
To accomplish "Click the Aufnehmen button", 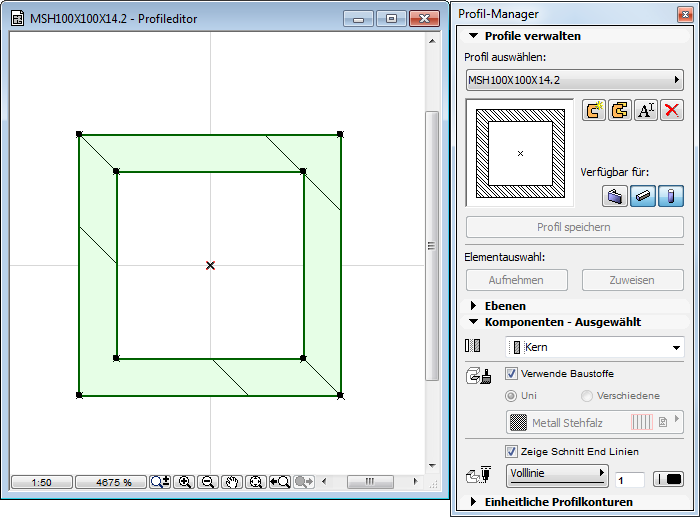I will [517, 280].
